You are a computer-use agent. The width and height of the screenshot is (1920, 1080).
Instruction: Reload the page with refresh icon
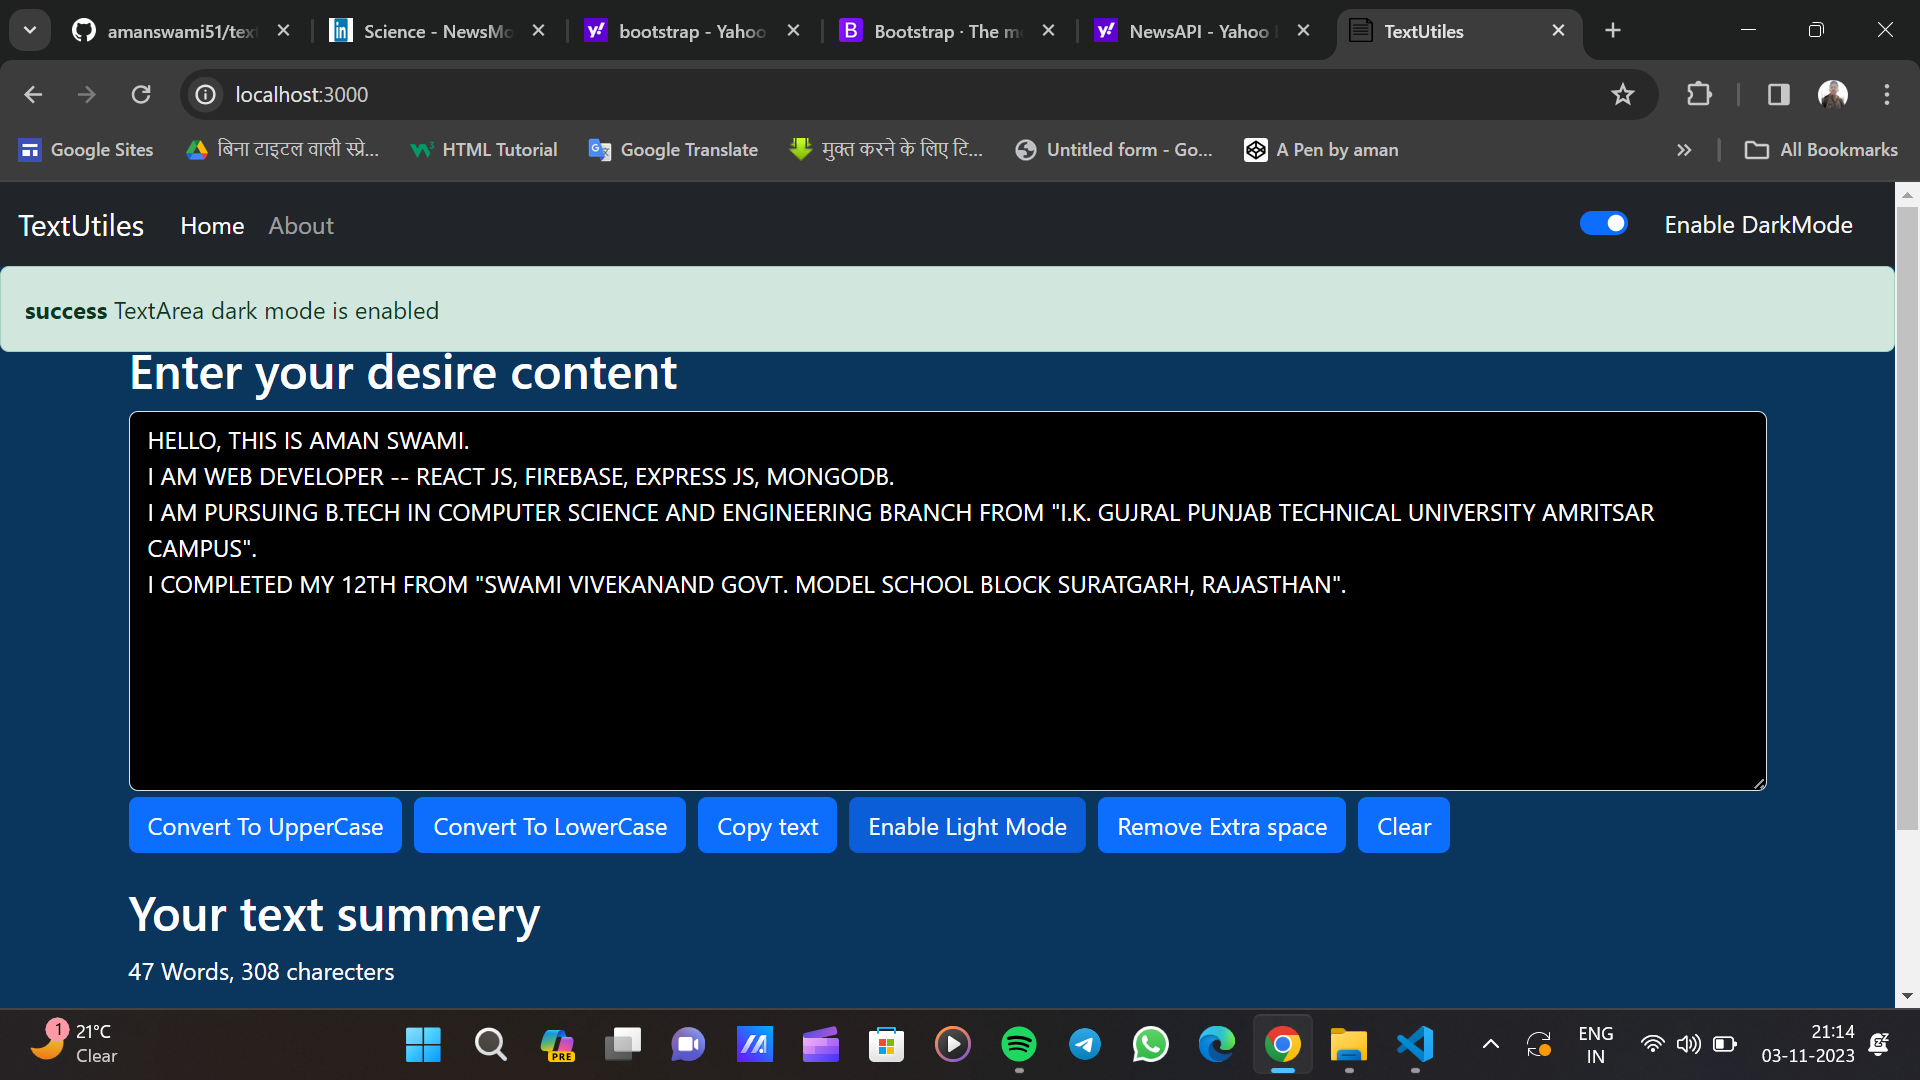click(x=141, y=94)
